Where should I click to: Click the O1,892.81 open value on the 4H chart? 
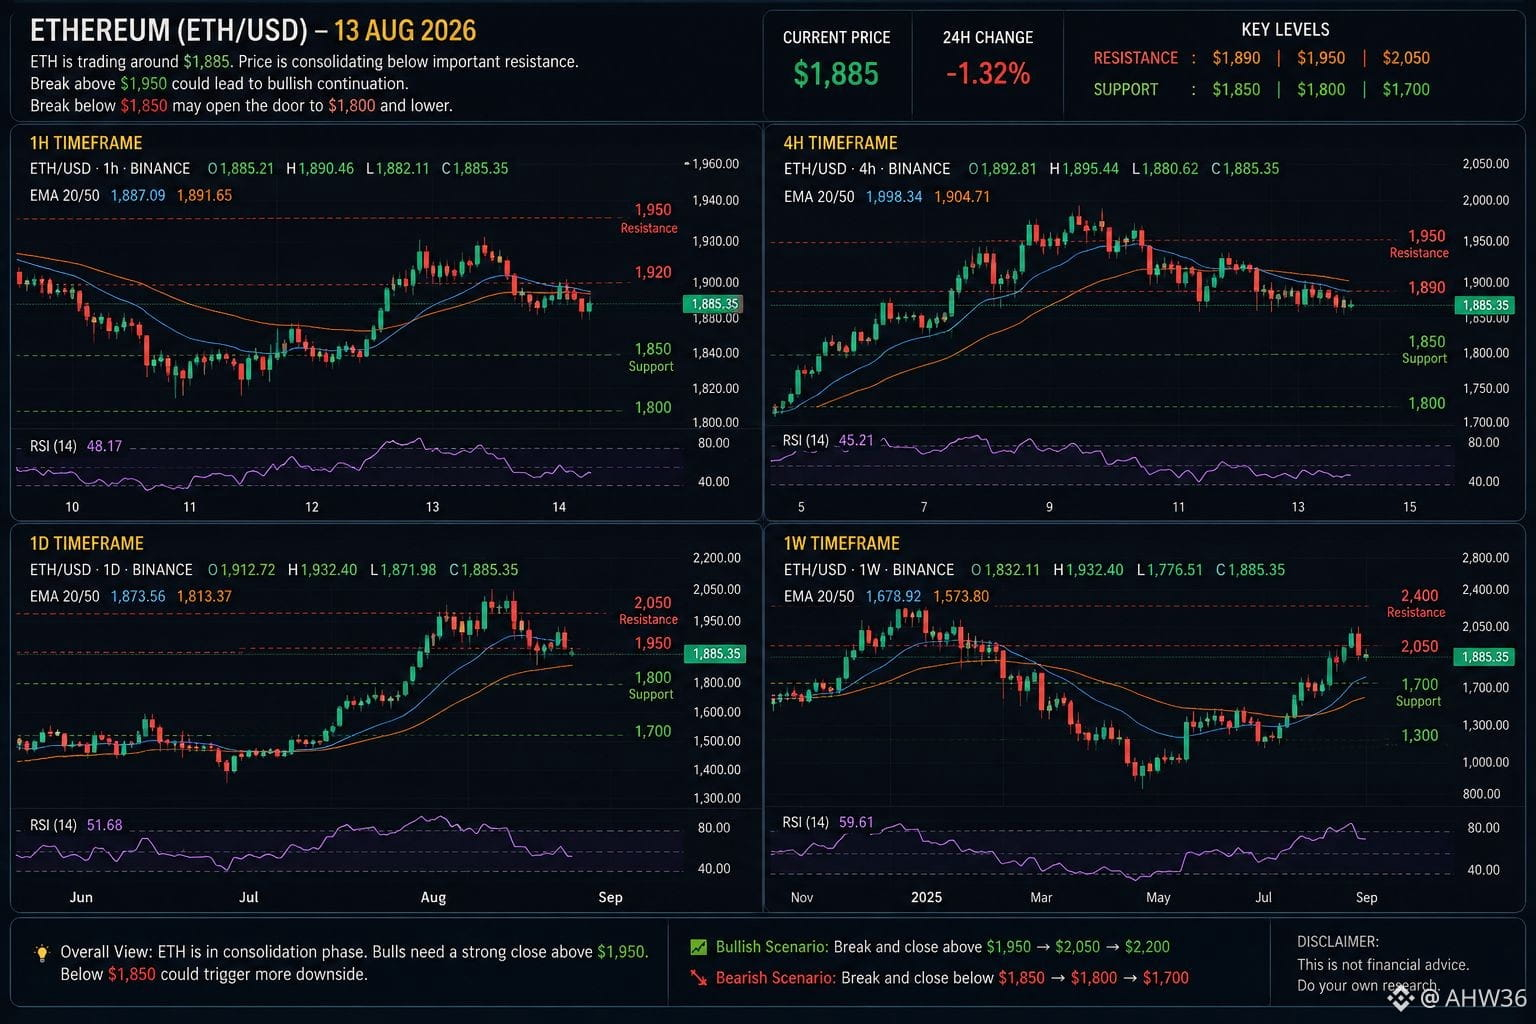[1003, 168]
